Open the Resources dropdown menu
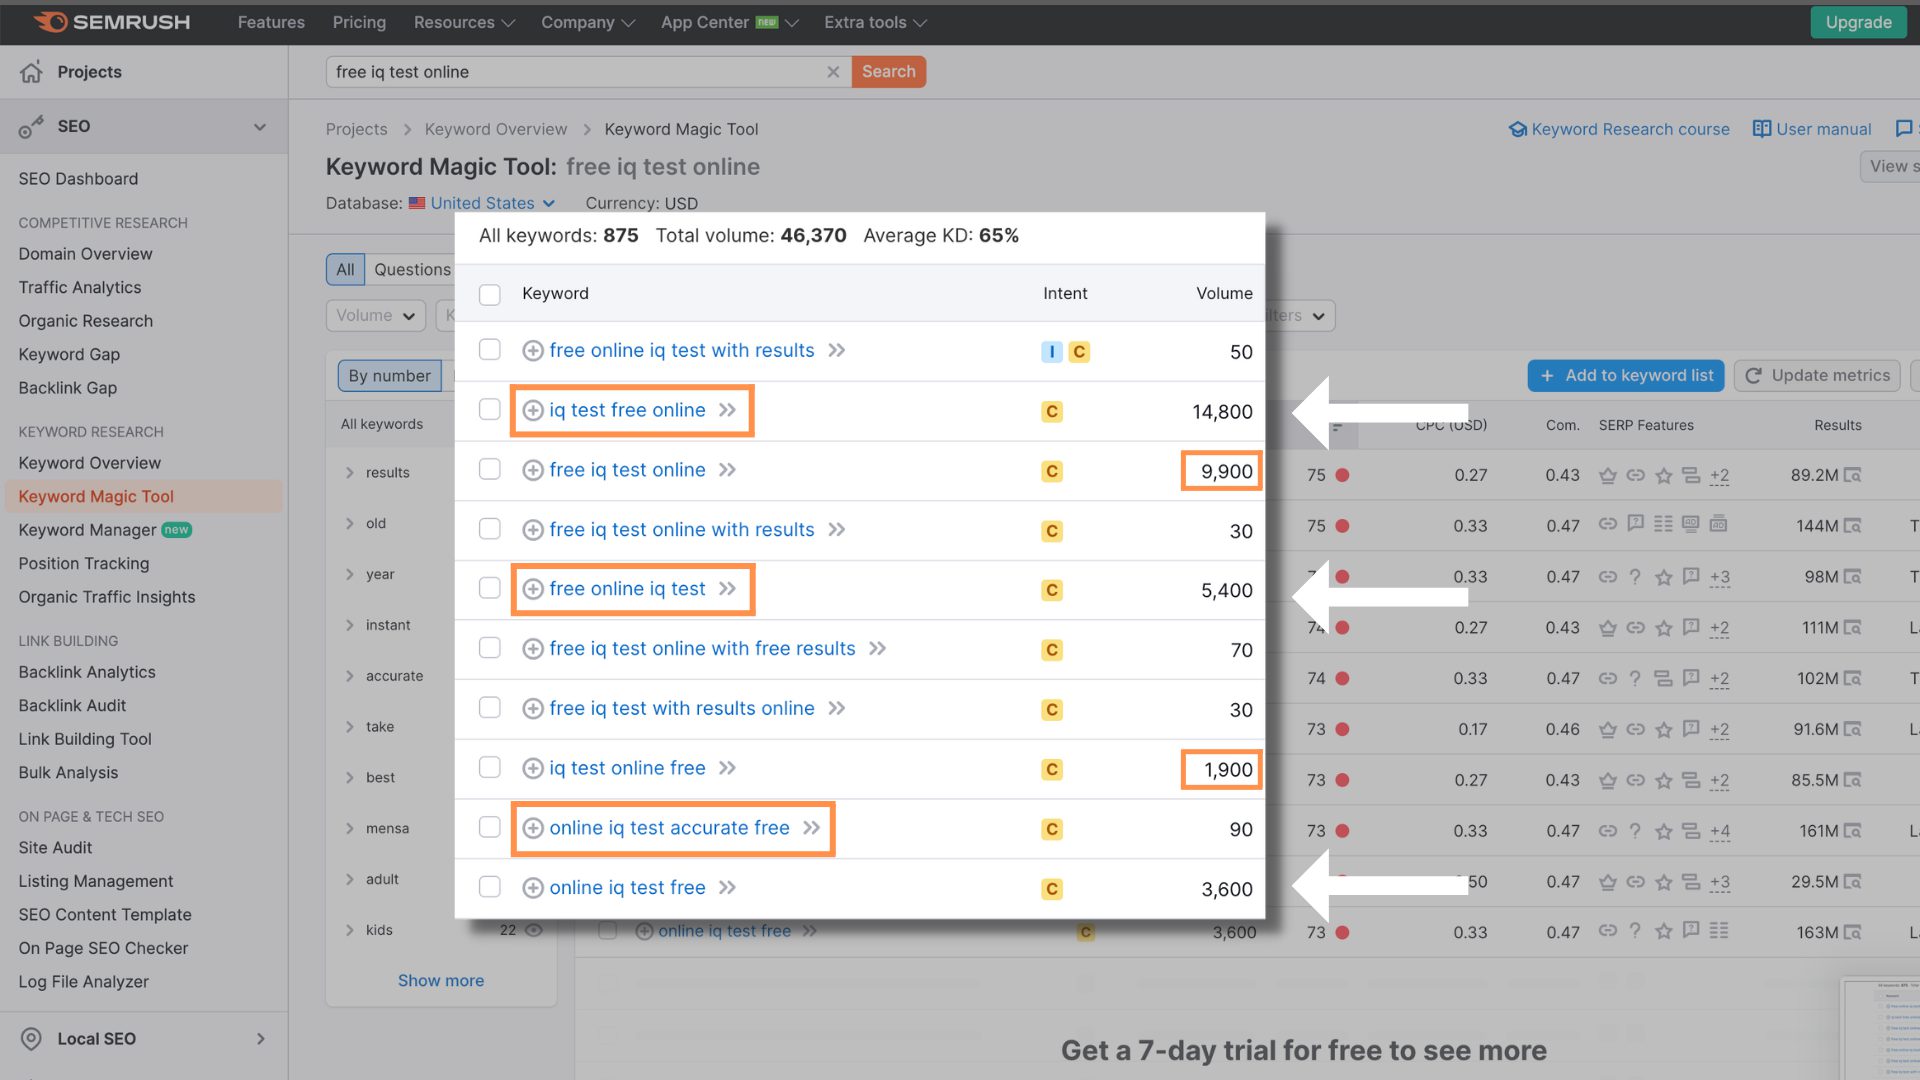The width and height of the screenshot is (1920, 1080). [x=464, y=22]
